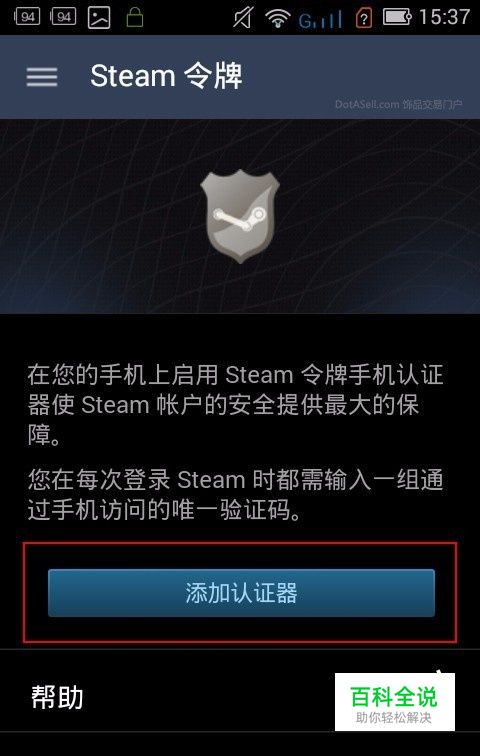Screen dimensions: 480x756
Task: Open the hamburger navigation menu
Action: pos(42,77)
